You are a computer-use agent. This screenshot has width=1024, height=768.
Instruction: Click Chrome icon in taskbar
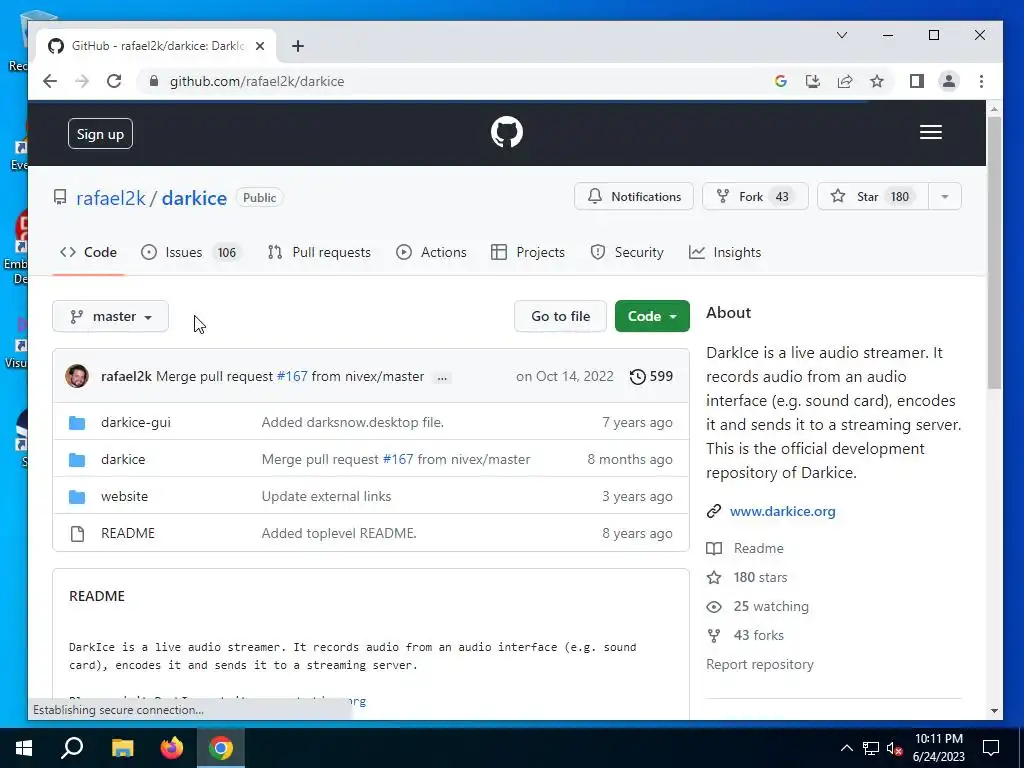coord(221,748)
